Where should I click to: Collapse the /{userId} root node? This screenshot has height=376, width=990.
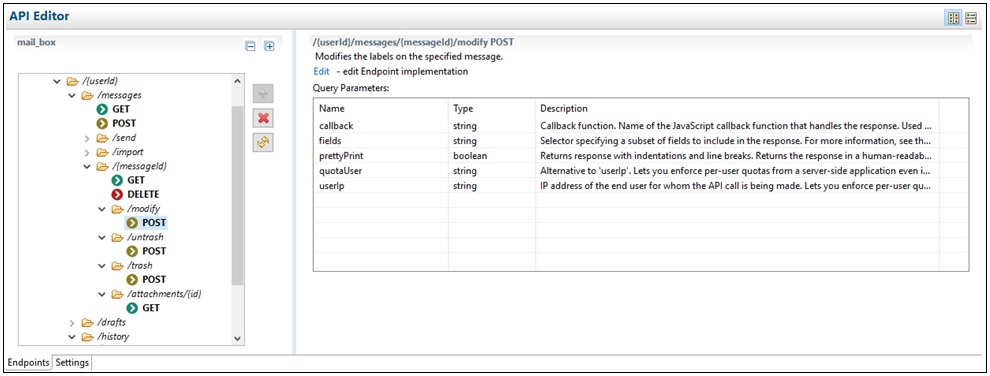pyautogui.click(x=57, y=81)
